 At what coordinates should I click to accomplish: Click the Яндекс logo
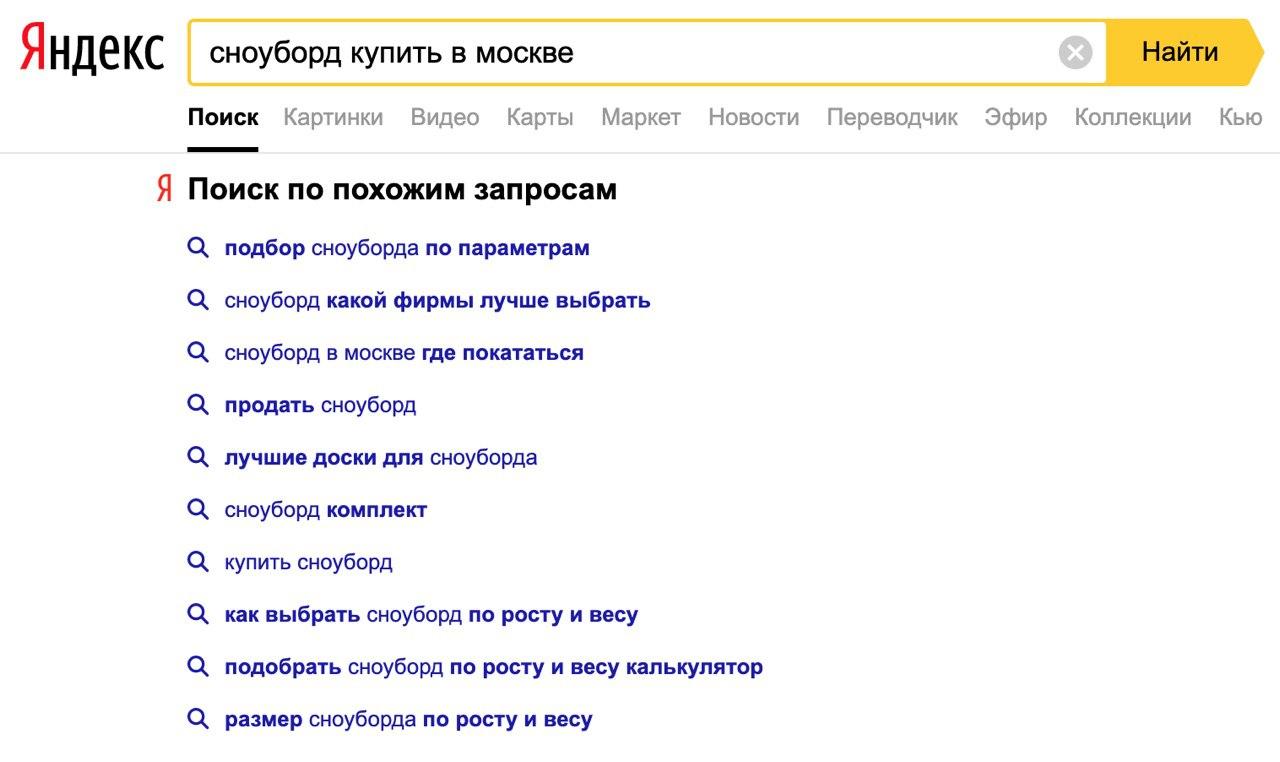click(92, 51)
